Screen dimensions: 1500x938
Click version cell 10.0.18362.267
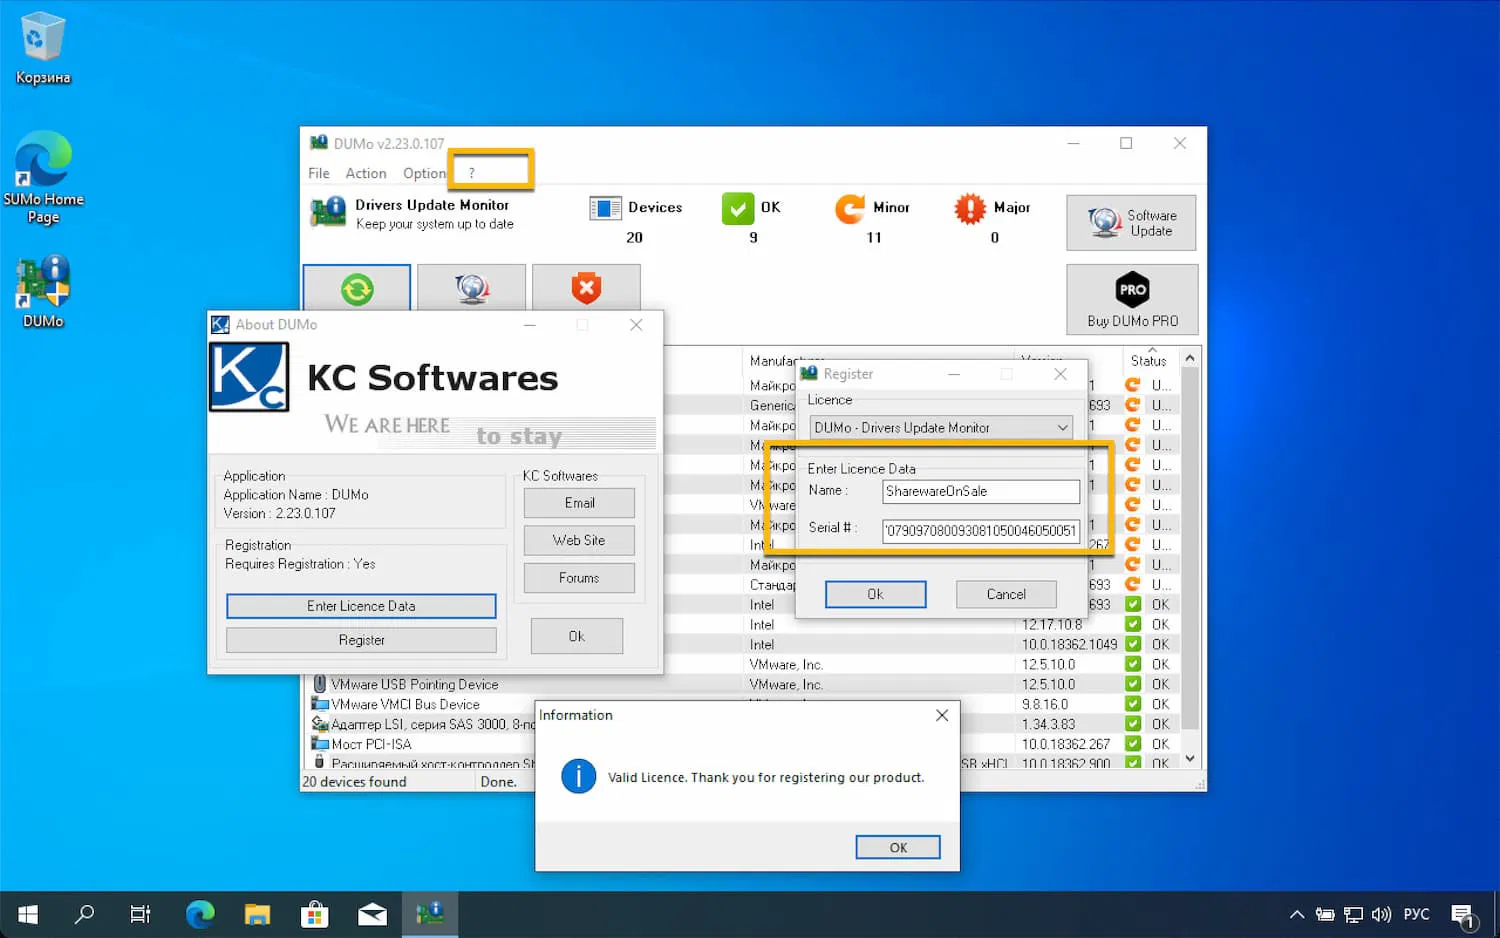tap(1066, 744)
